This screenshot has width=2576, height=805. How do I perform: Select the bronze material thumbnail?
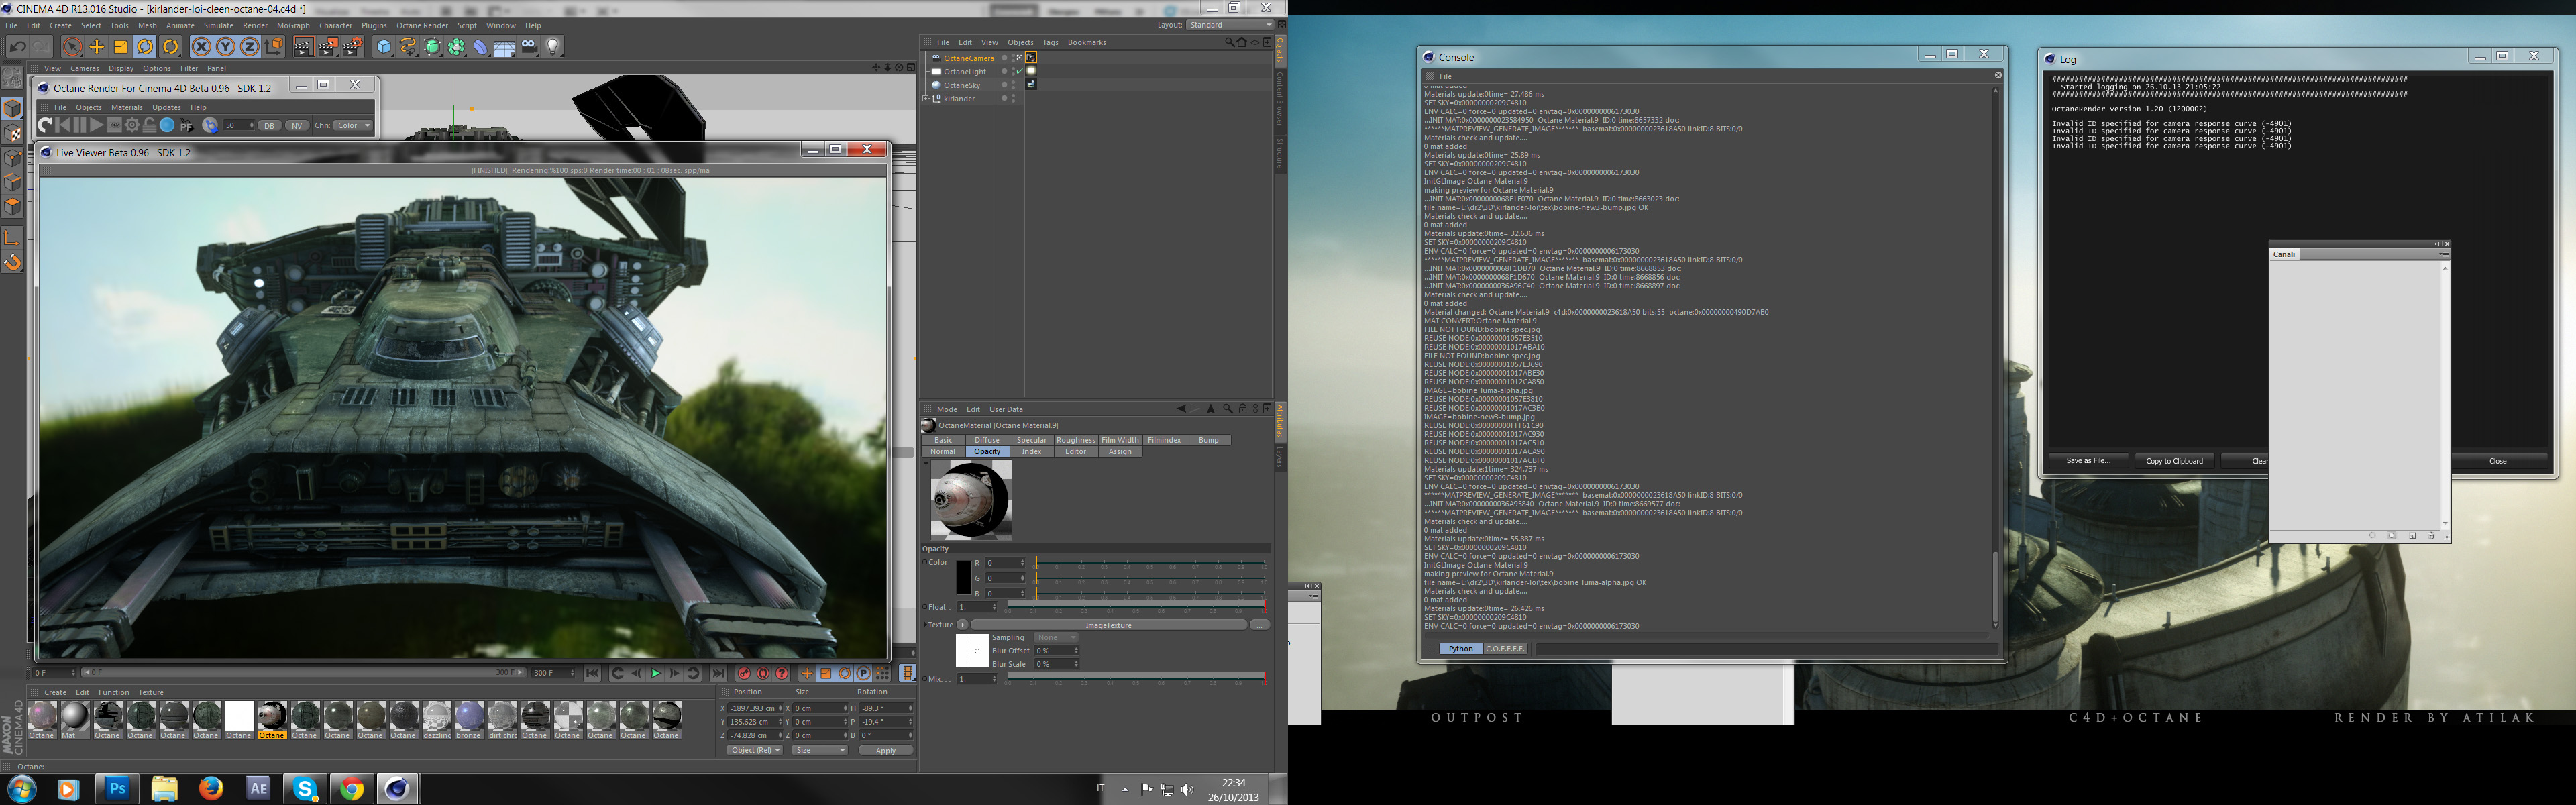point(469,717)
